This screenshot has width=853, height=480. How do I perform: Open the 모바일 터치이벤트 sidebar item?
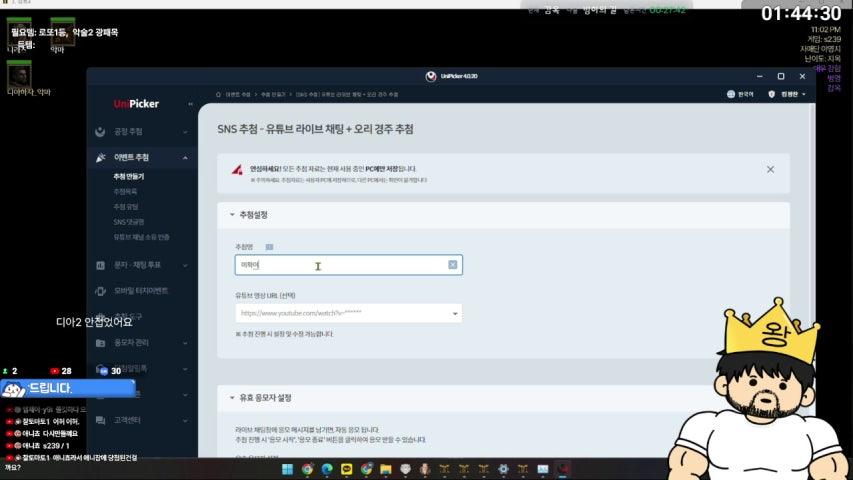click(141, 291)
